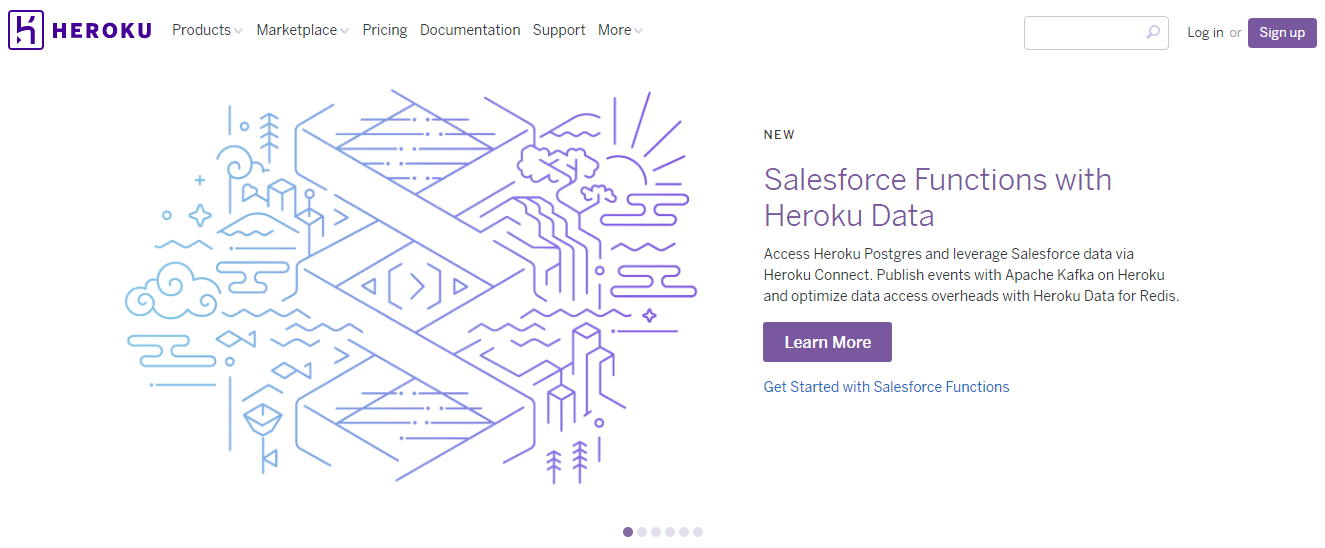Expand the More navigation menu
This screenshot has height=548, width=1325.
(620, 30)
